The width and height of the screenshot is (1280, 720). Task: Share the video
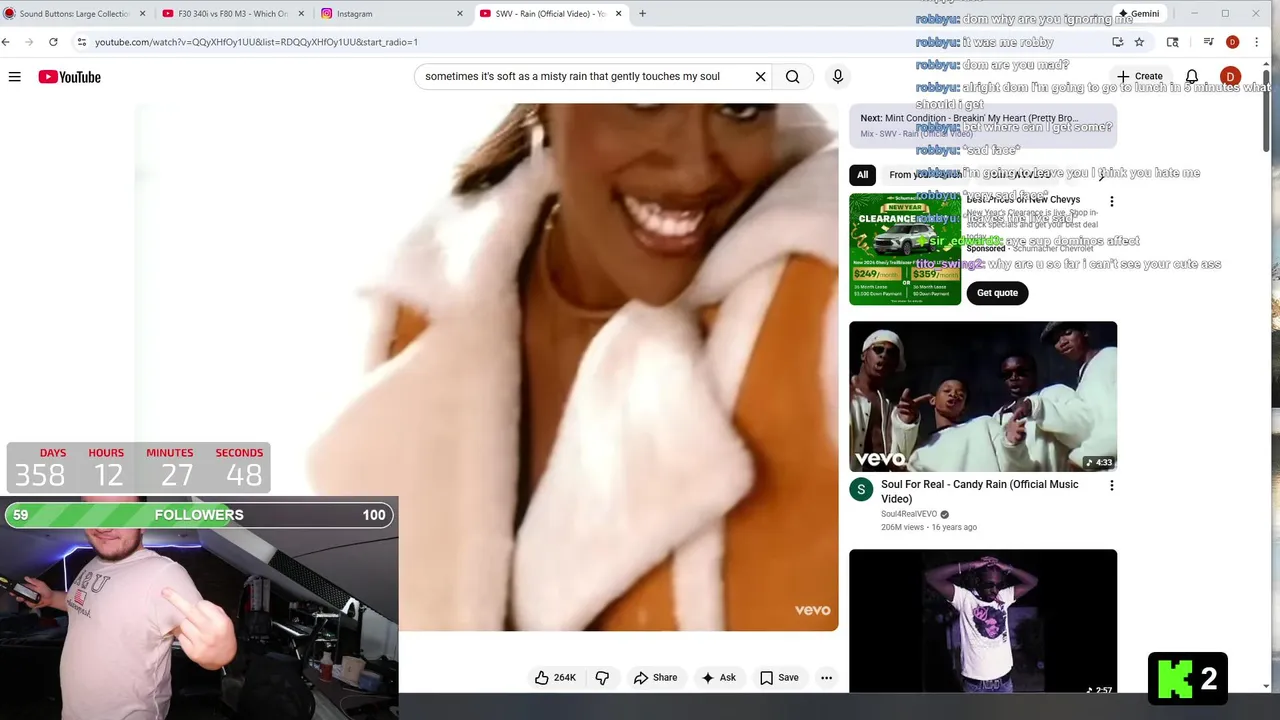pyautogui.click(x=655, y=677)
